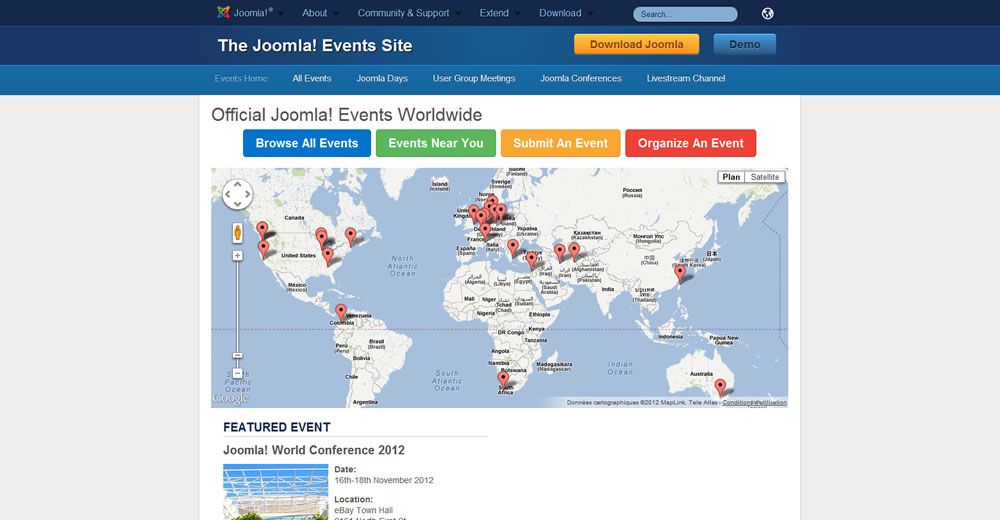This screenshot has height=520, width=1000.
Task: Zoom out with the map minus button
Action: point(237,373)
